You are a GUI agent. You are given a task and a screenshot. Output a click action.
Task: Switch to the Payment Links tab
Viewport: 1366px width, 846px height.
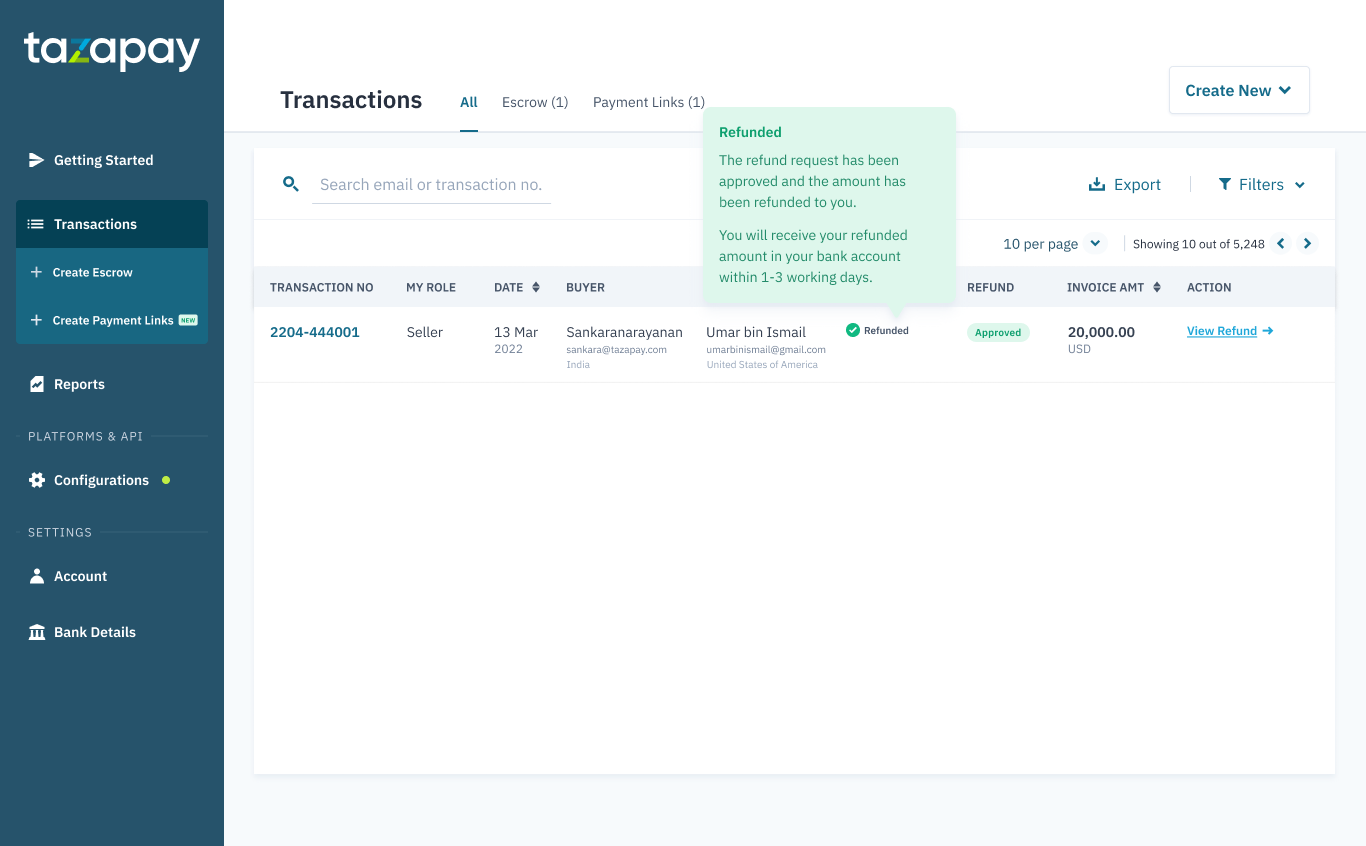[648, 101]
